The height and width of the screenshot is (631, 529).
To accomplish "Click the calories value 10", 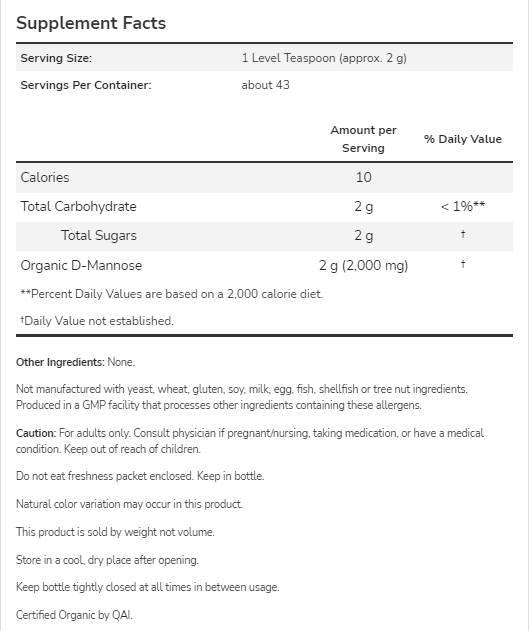I will pos(363,177).
